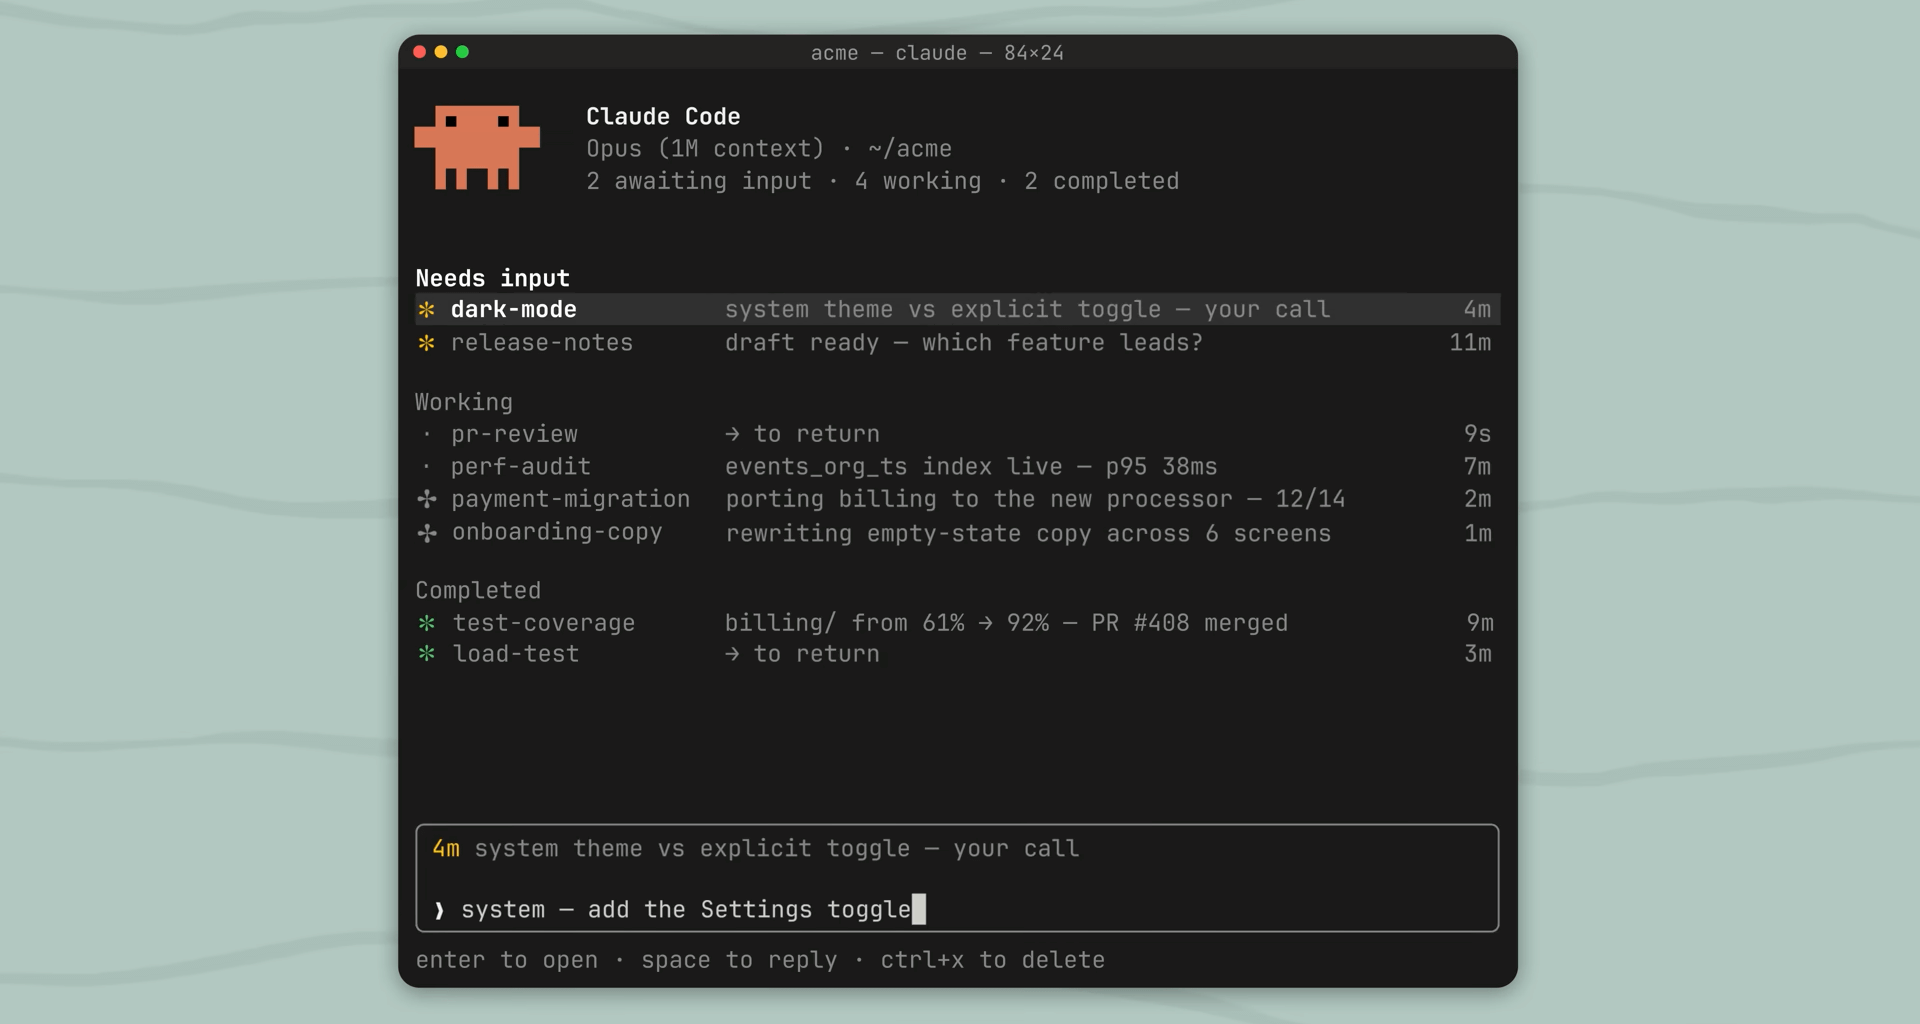
Task: Open the pr-review session
Action: pos(958,434)
